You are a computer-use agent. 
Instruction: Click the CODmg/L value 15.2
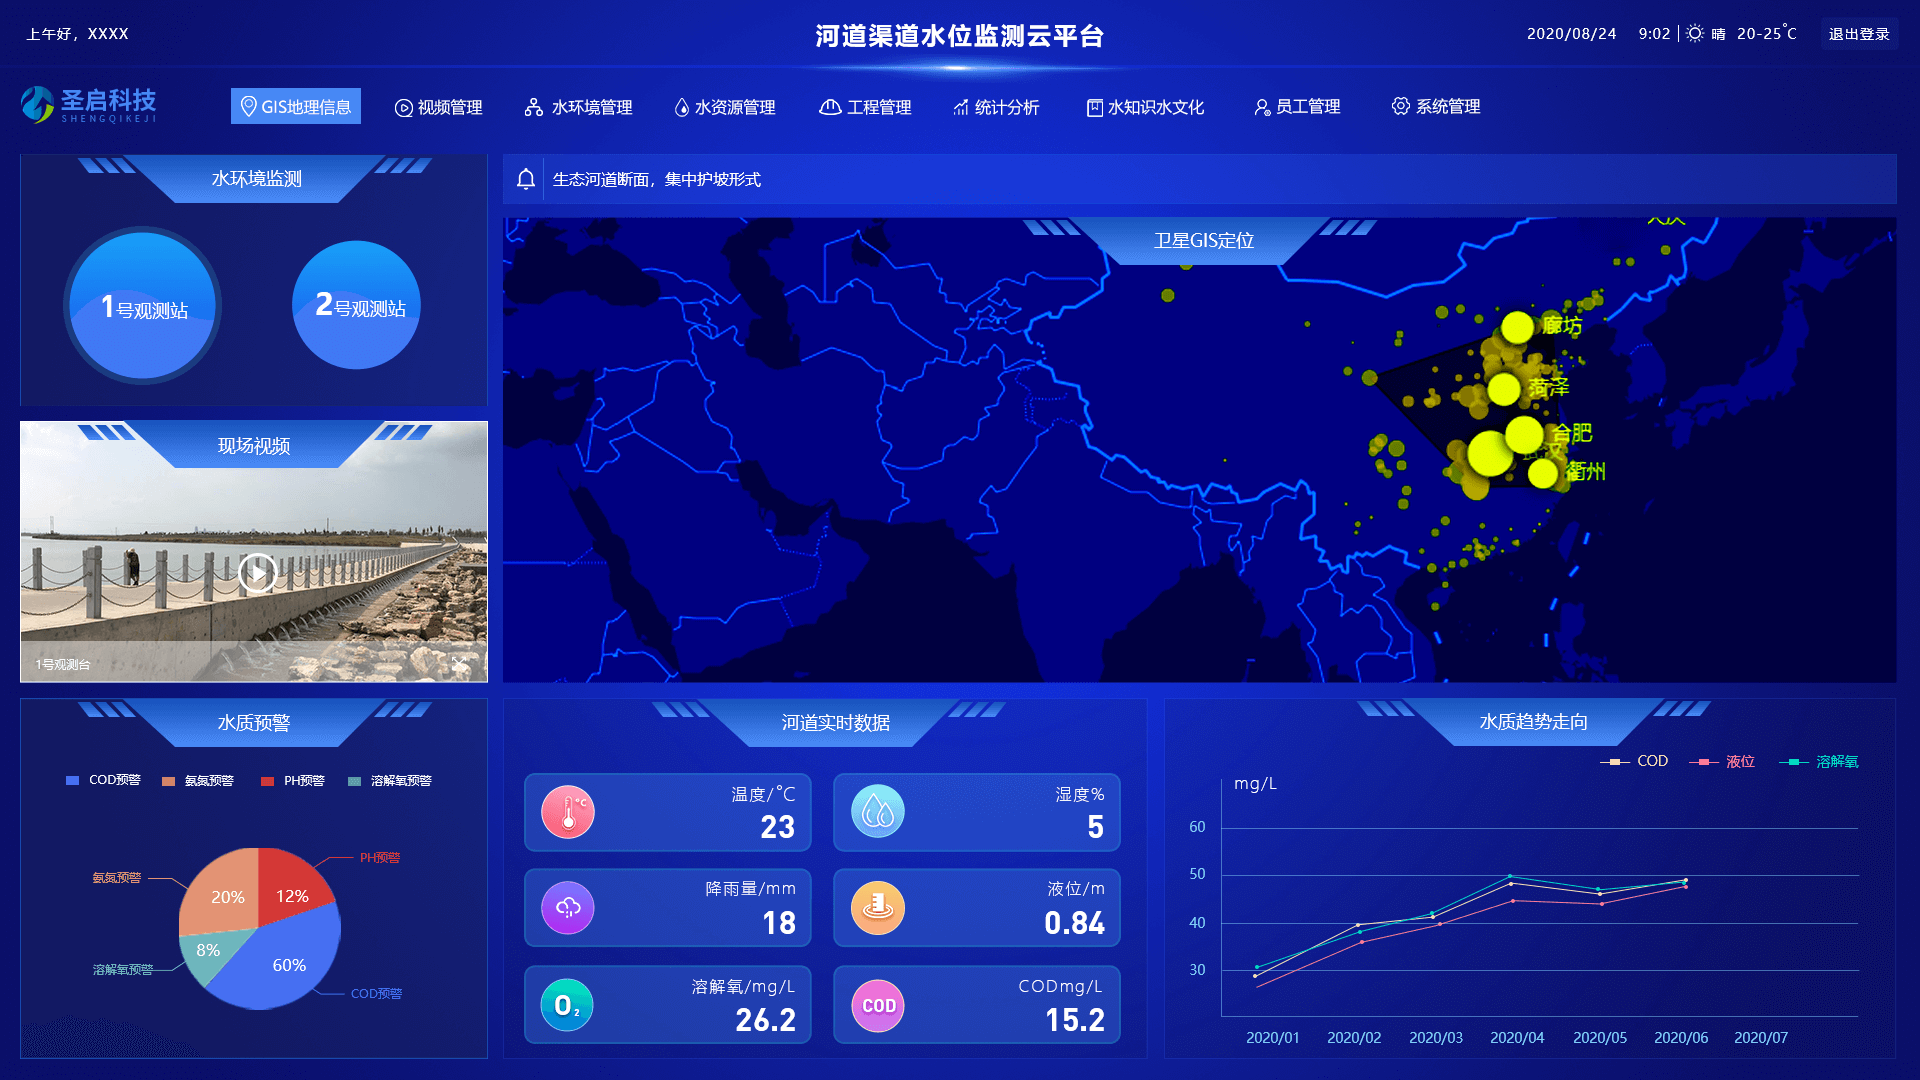tap(1075, 1020)
